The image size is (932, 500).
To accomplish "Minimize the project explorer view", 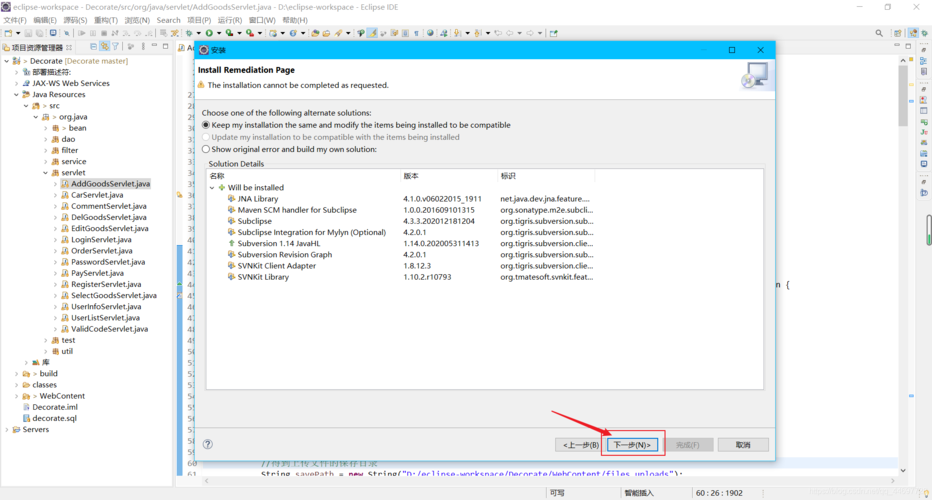I will (155, 46).
